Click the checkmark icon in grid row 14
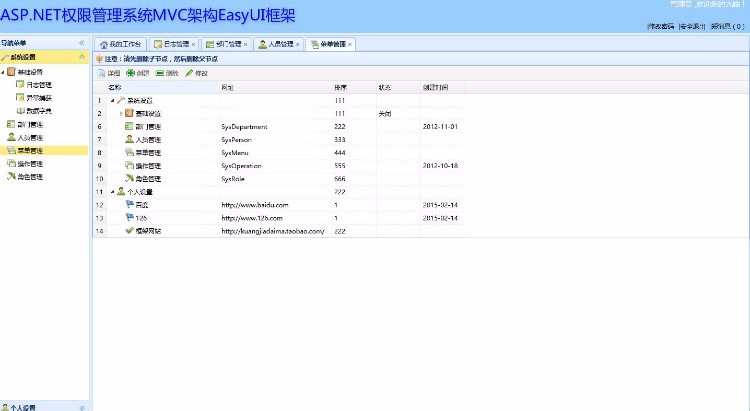 click(x=129, y=230)
